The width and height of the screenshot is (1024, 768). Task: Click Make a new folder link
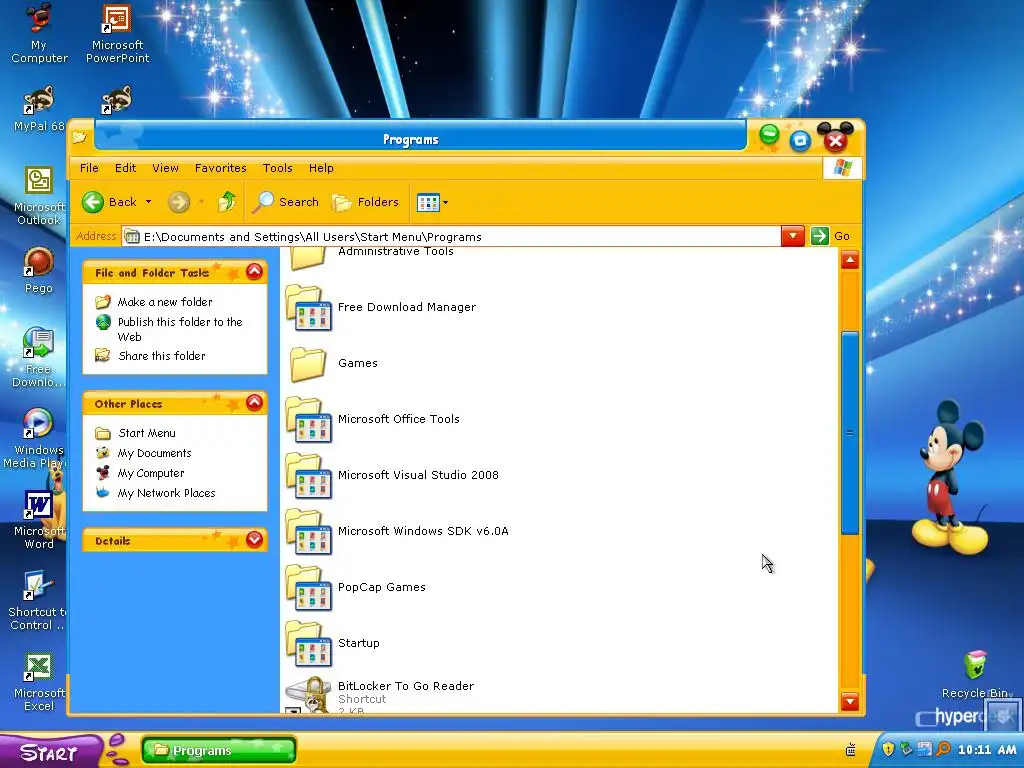pos(165,302)
